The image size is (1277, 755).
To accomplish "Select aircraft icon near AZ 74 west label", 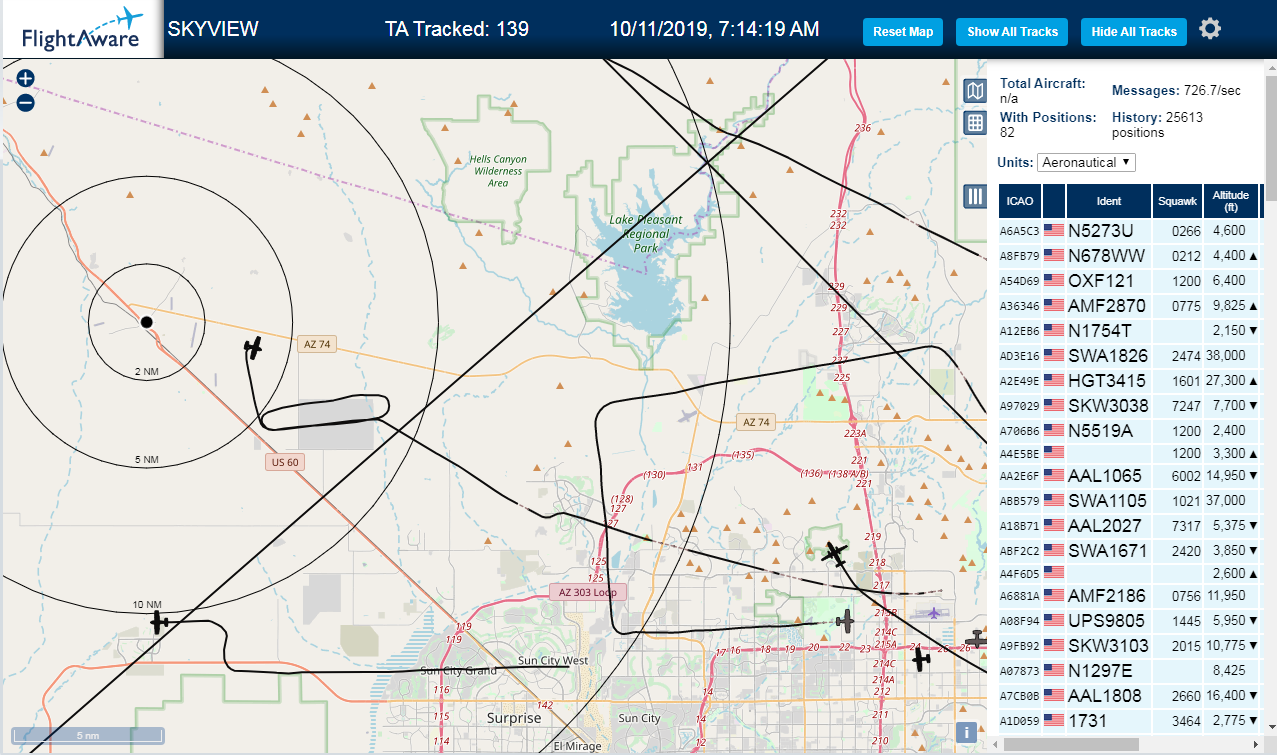I will [255, 348].
